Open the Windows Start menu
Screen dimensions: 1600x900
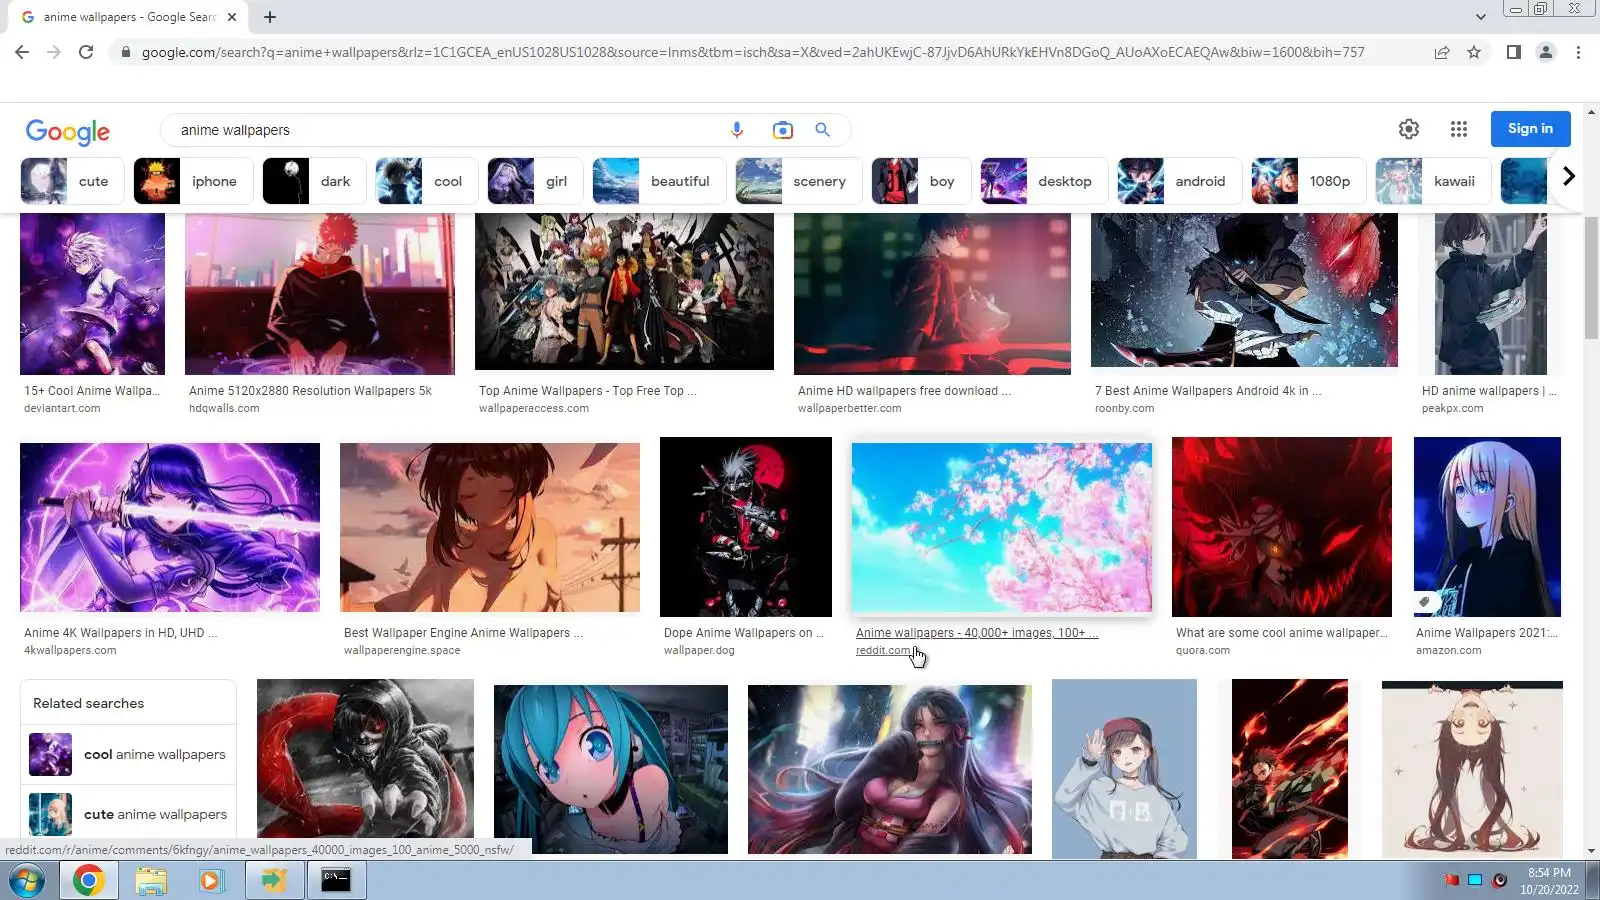coord(27,880)
